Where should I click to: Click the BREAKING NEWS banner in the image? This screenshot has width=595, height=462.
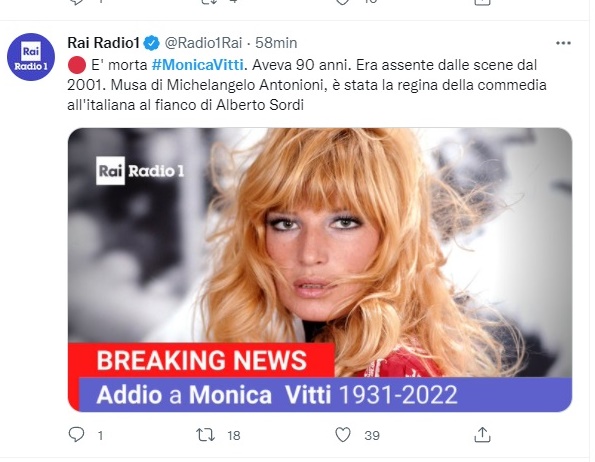point(201,360)
